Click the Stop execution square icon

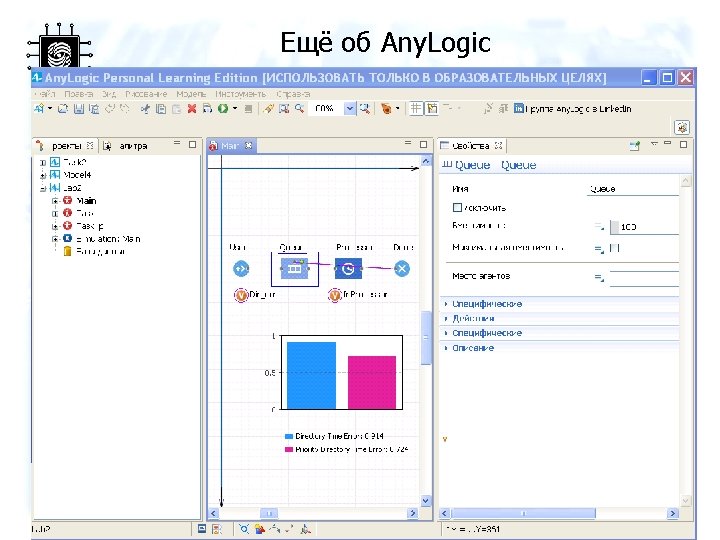248,109
